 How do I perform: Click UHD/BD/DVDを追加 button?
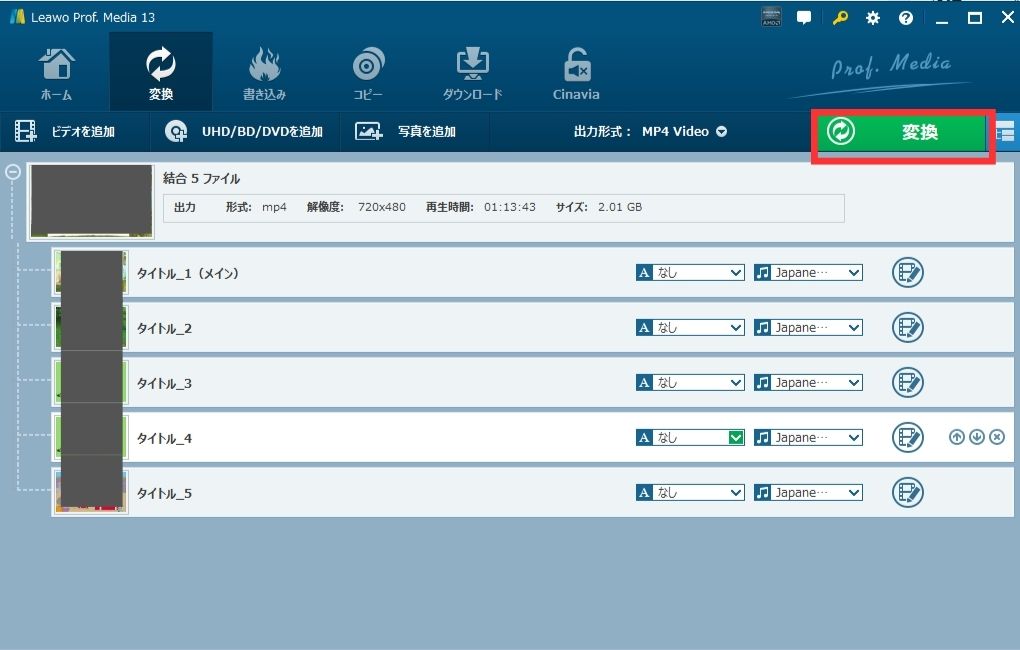(245, 132)
